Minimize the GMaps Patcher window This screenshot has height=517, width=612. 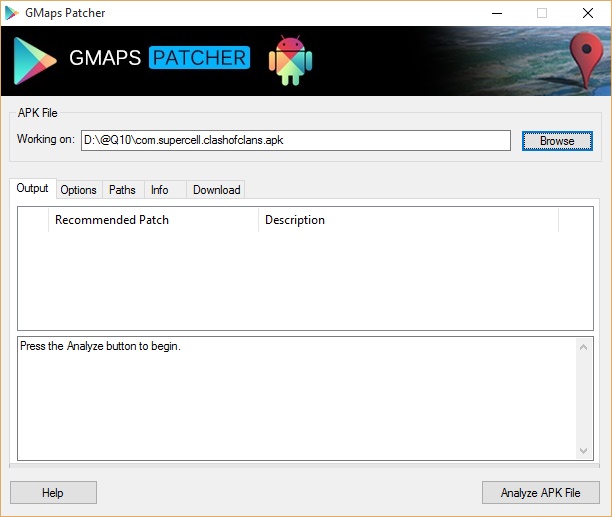coord(496,13)
